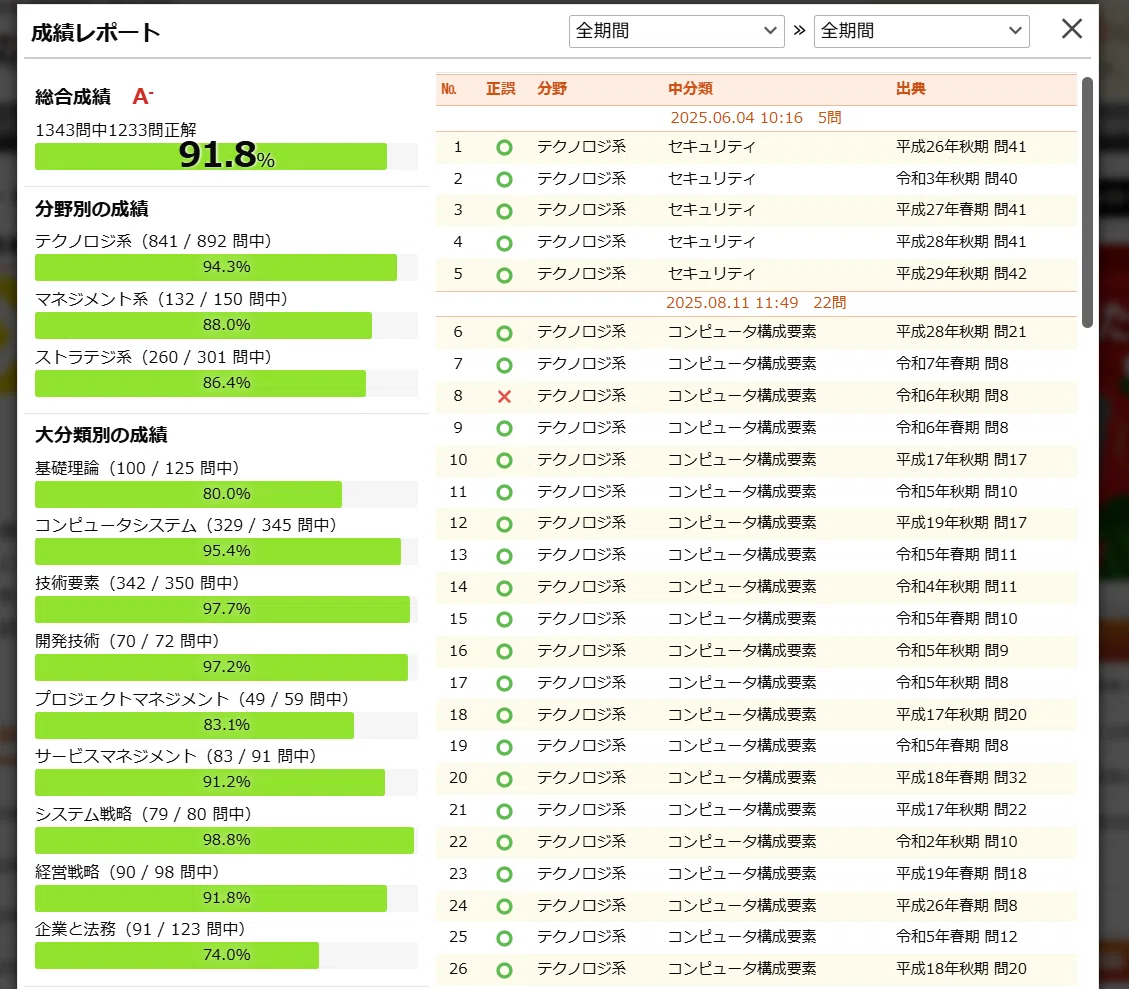Click source 平成17年秋期 問17

[x=961, y=460]
